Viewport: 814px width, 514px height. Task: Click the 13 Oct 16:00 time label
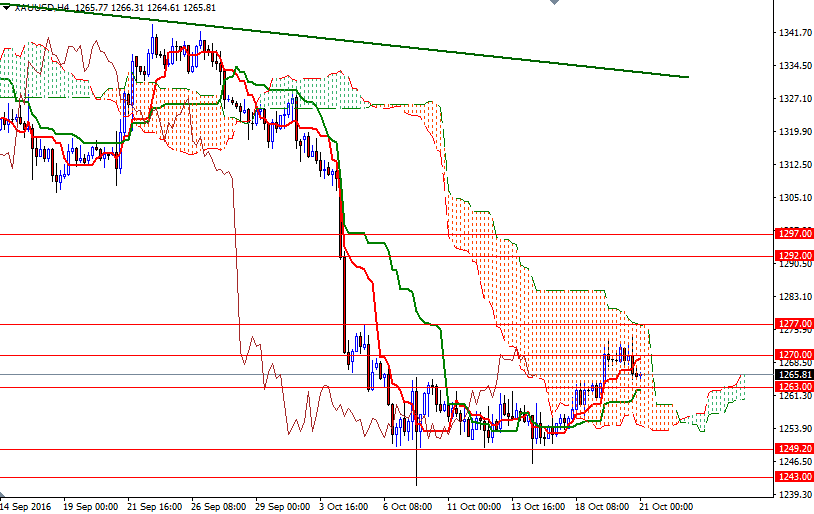click(537, 506)
